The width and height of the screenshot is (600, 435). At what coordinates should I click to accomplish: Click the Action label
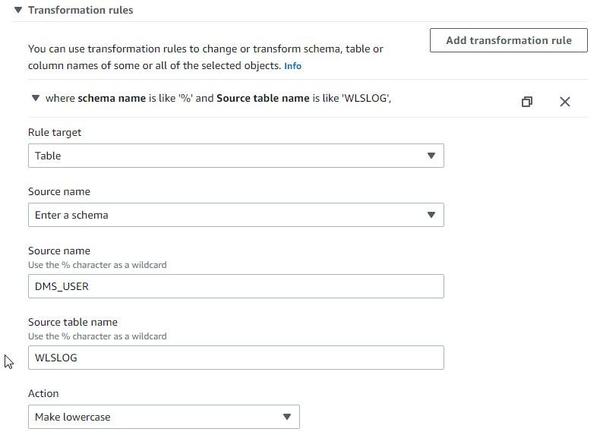click(x=45, y=394)
